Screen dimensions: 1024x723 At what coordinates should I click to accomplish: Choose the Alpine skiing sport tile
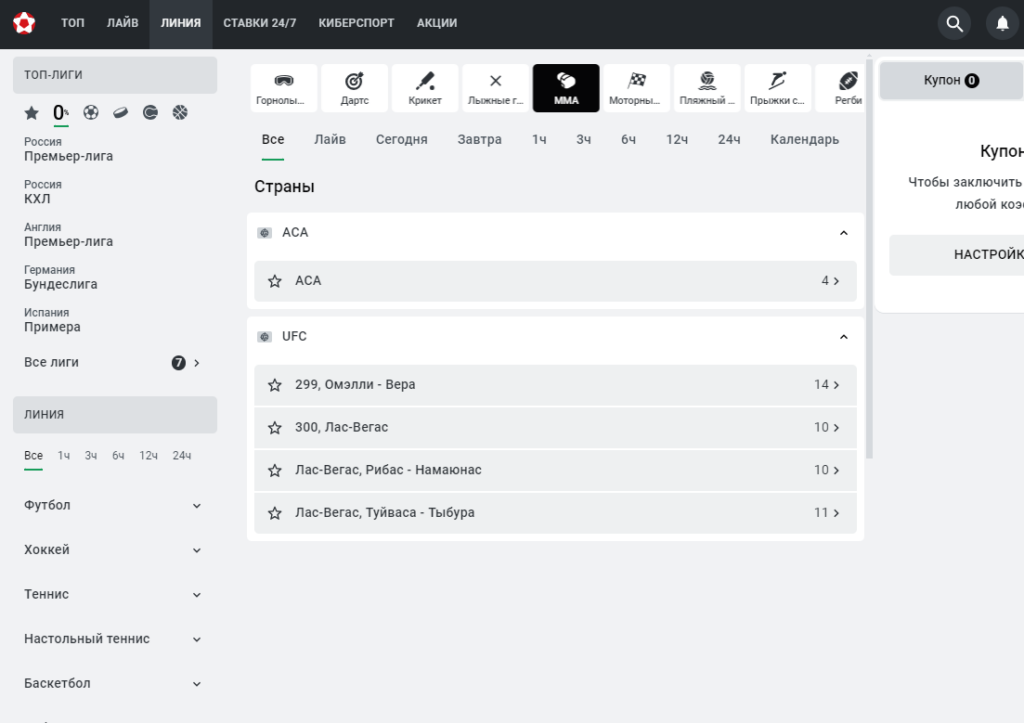[283, 88]
